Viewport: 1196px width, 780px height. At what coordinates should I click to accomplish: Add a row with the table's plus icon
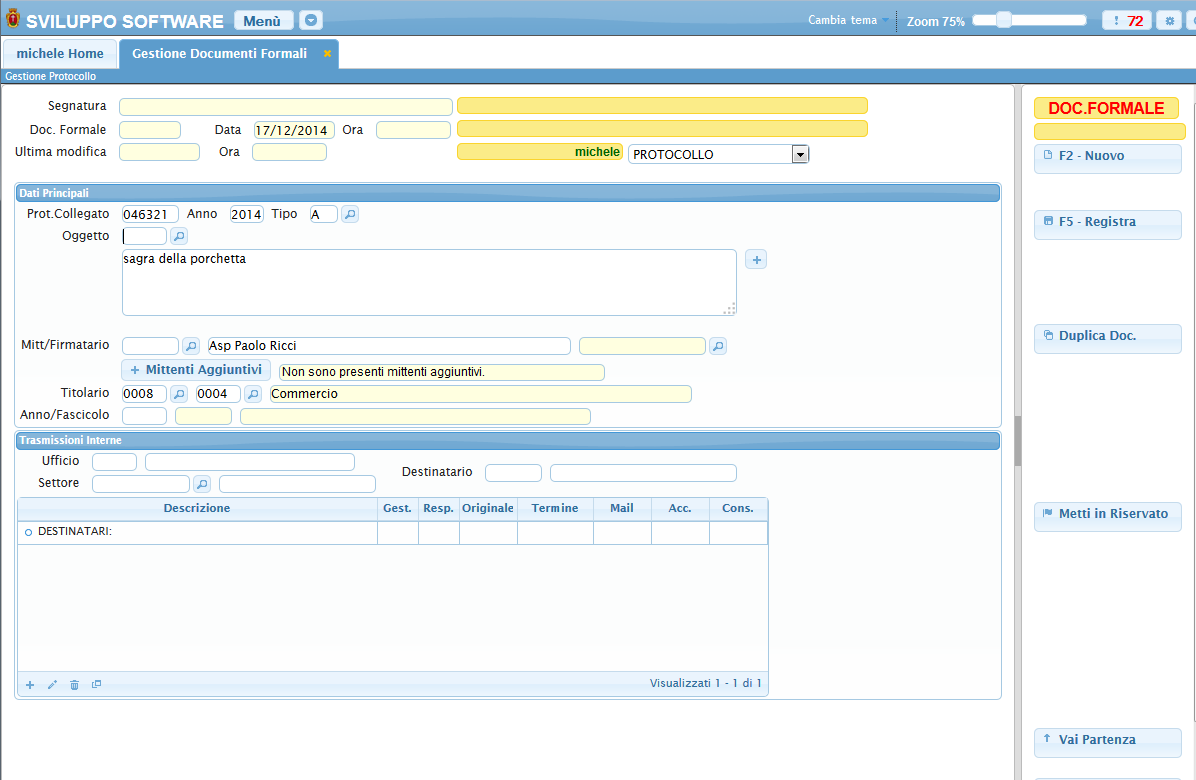click(30, 685)
